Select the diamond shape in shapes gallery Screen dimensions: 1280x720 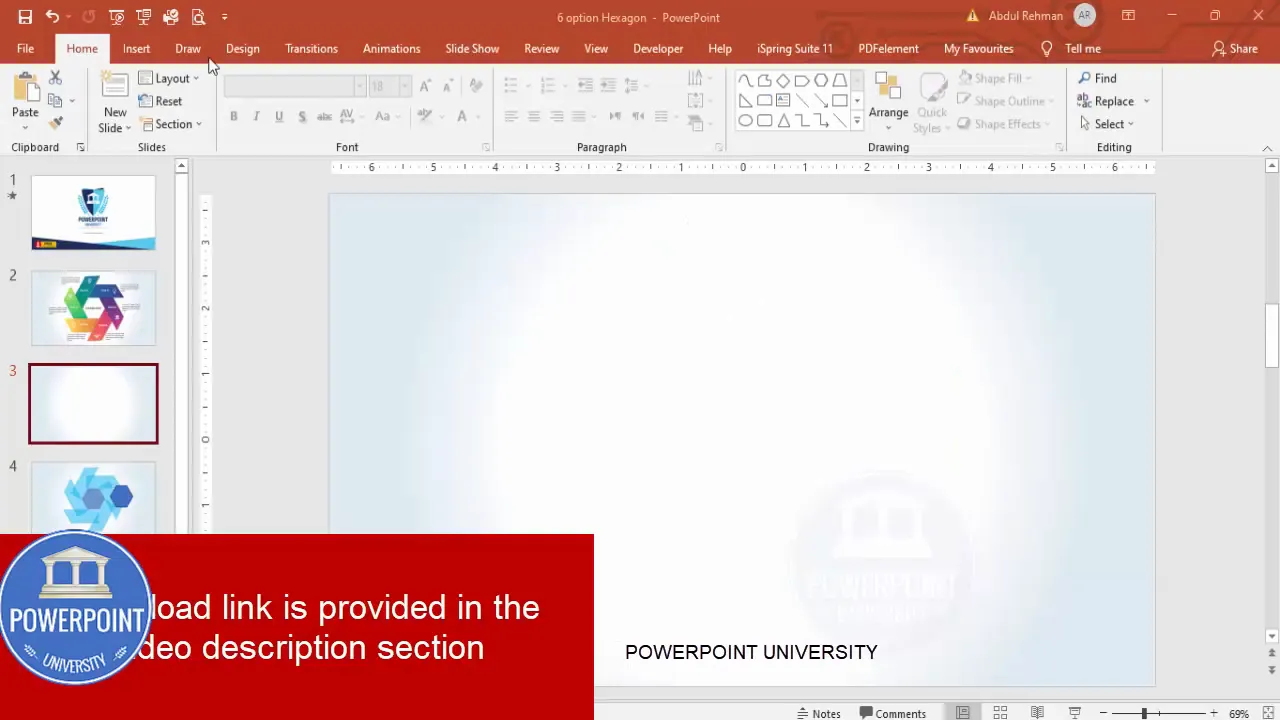(783, 80)
